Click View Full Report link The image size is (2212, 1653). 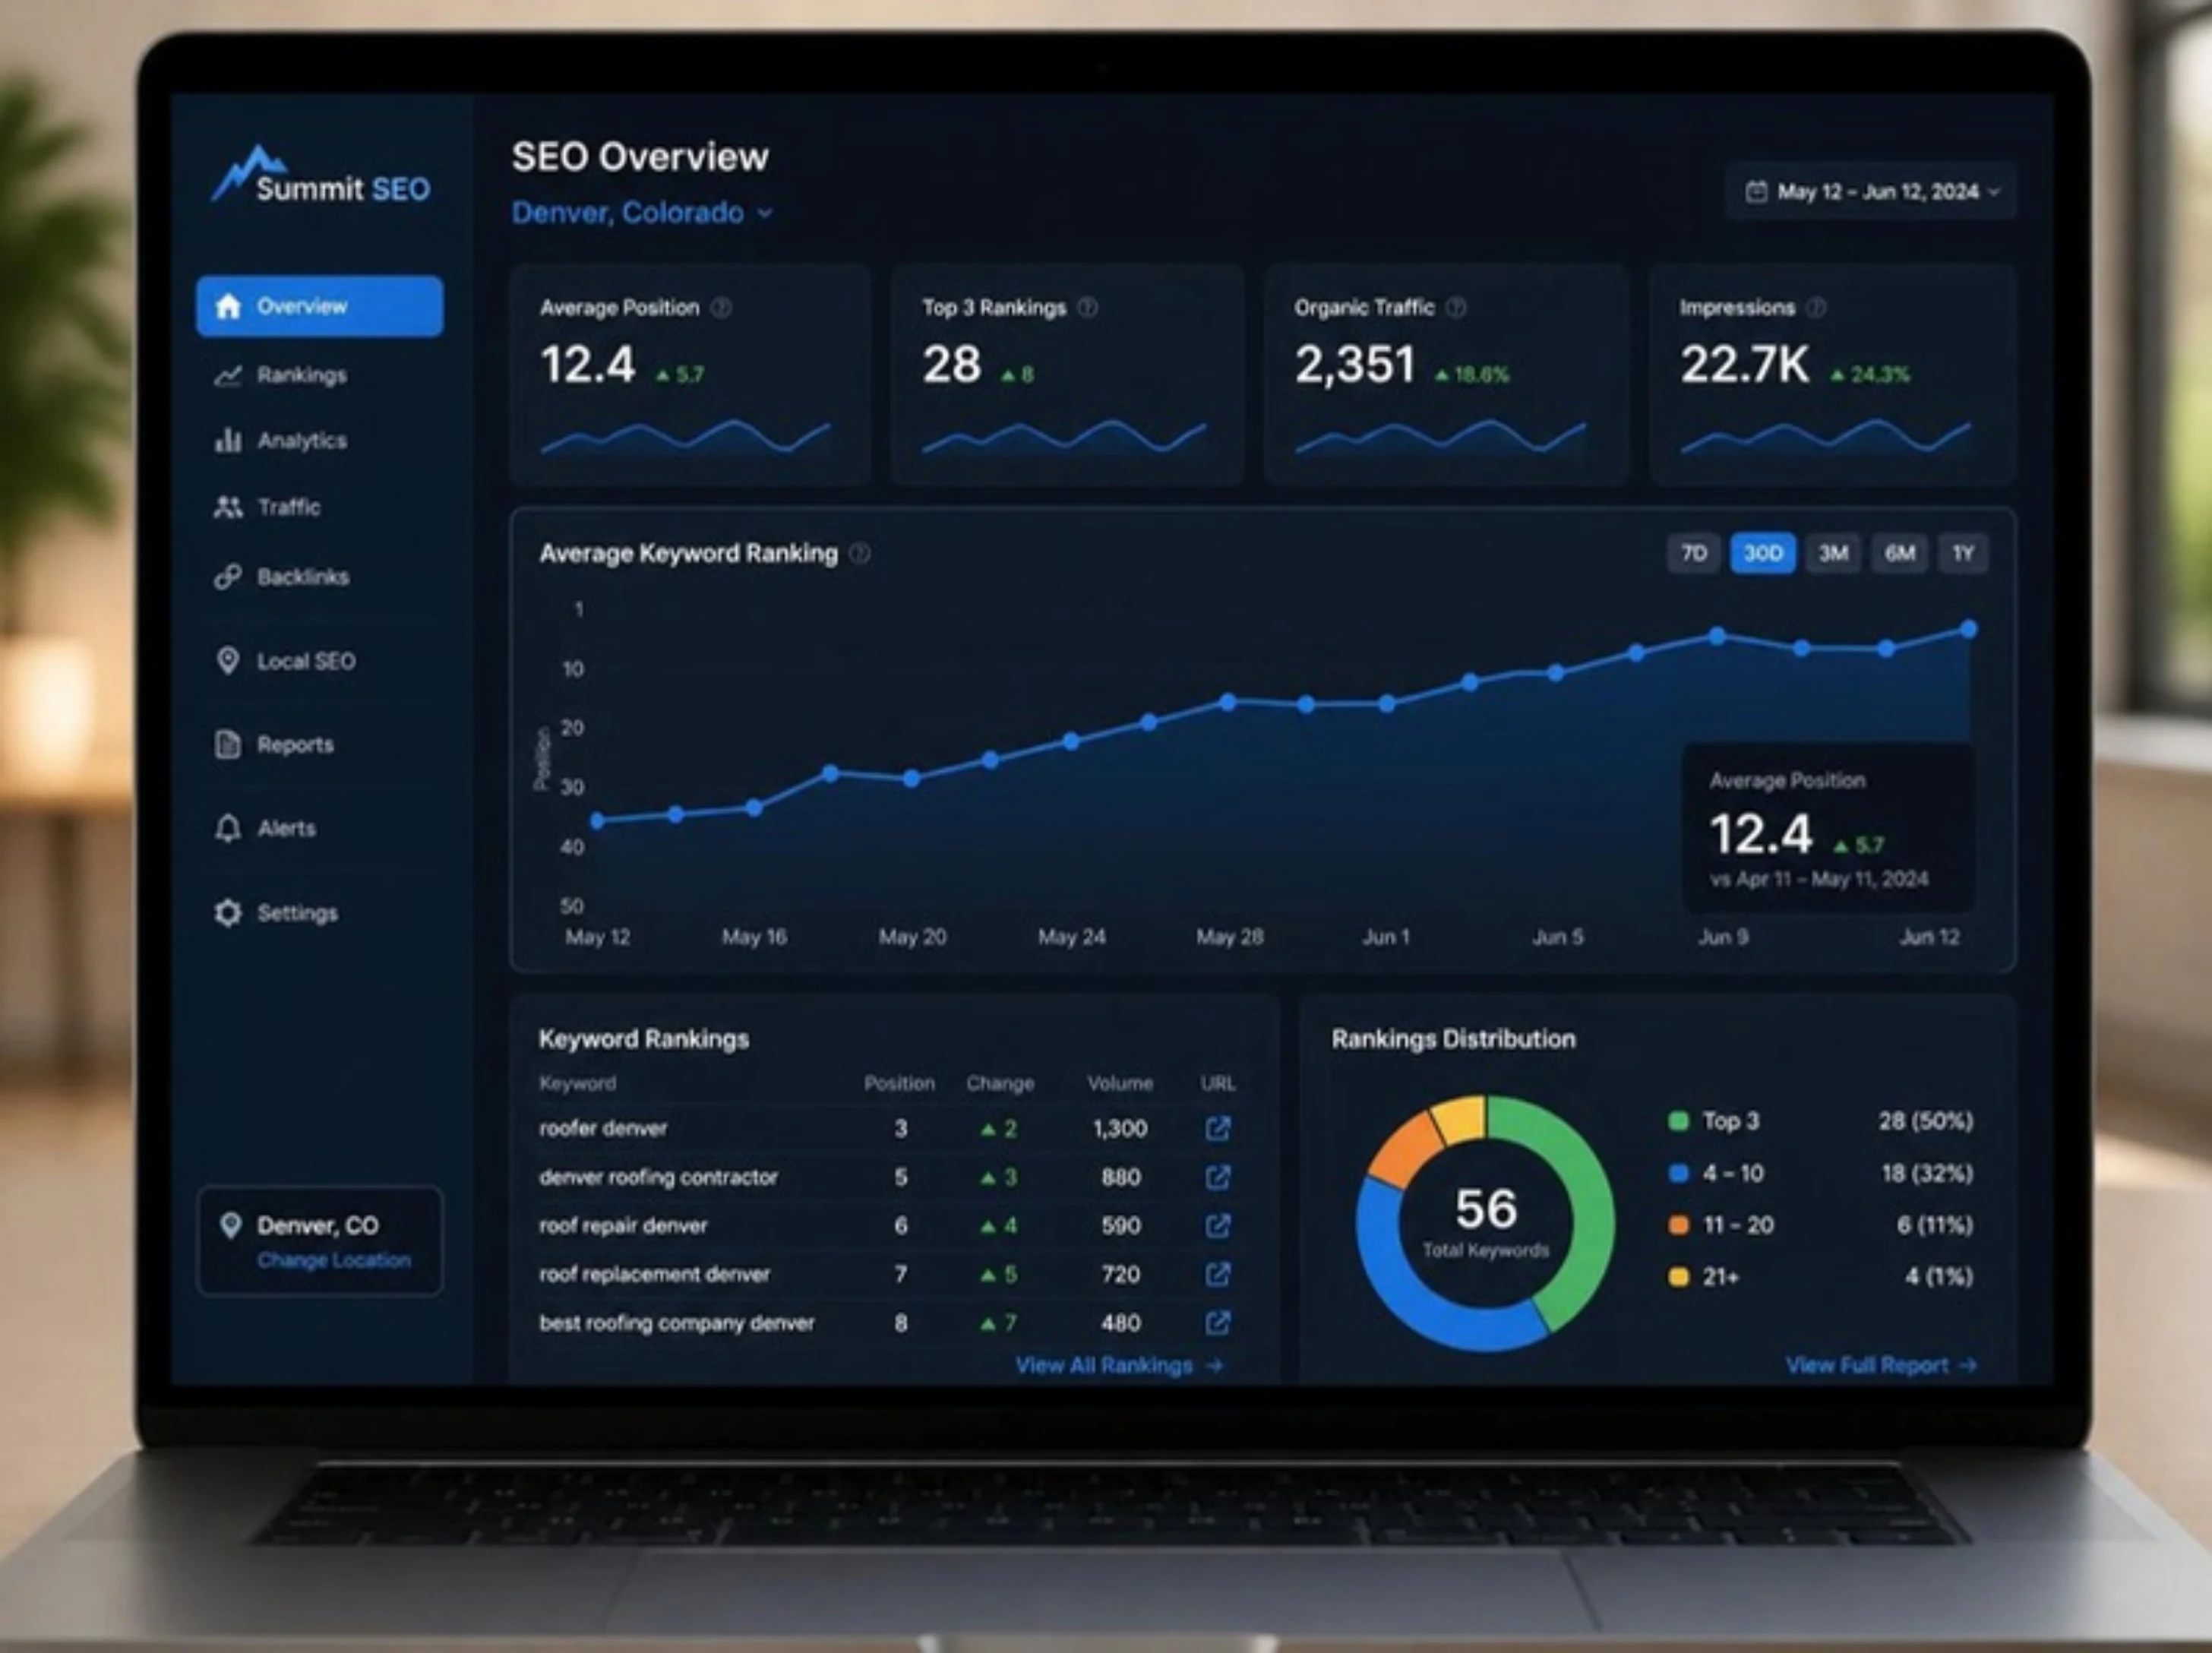[x=1881, y=1366]
